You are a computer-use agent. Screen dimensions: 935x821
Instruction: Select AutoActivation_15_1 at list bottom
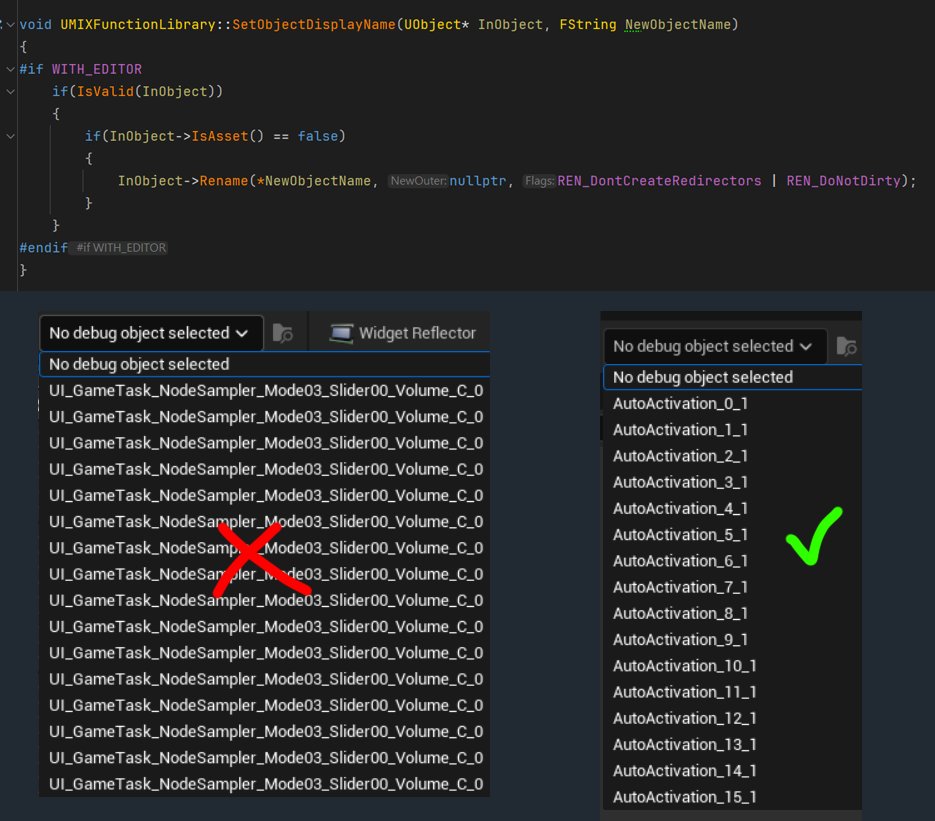pos(683,796)
